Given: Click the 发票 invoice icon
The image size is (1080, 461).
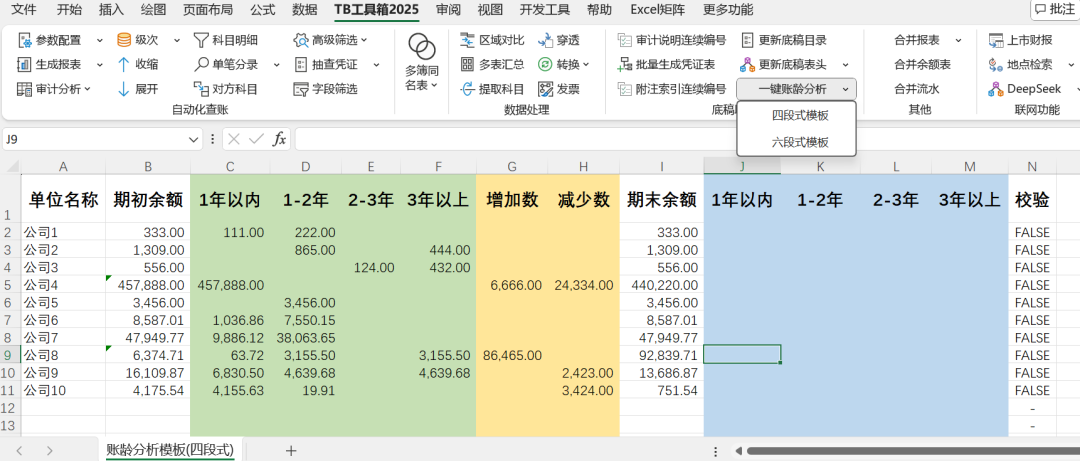Looking at the screenshot, I should [546, 89].
